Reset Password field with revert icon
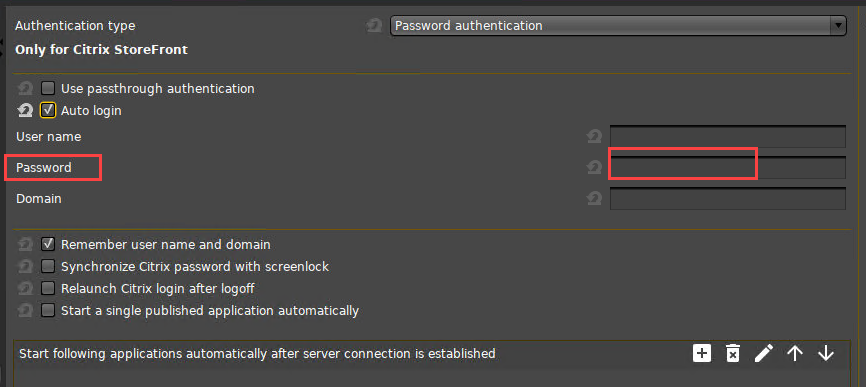Screen dimensions: 866x387 [594, 167]
